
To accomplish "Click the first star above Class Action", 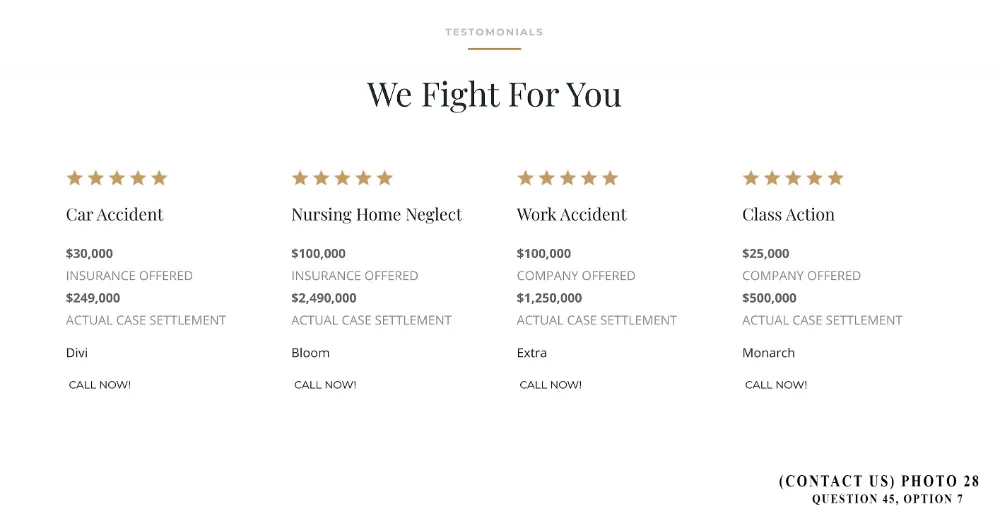I will coord(751,178).
